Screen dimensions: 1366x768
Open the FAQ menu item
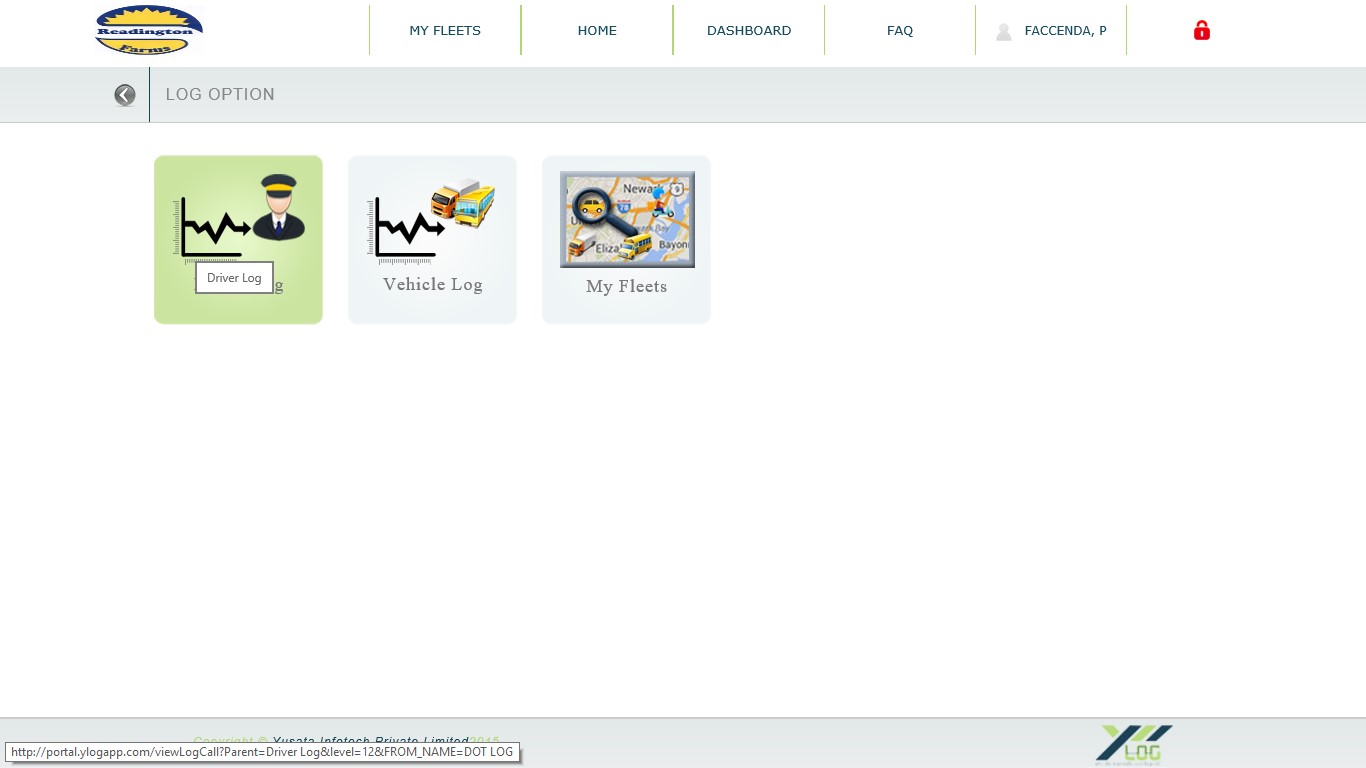pos(900,30)
